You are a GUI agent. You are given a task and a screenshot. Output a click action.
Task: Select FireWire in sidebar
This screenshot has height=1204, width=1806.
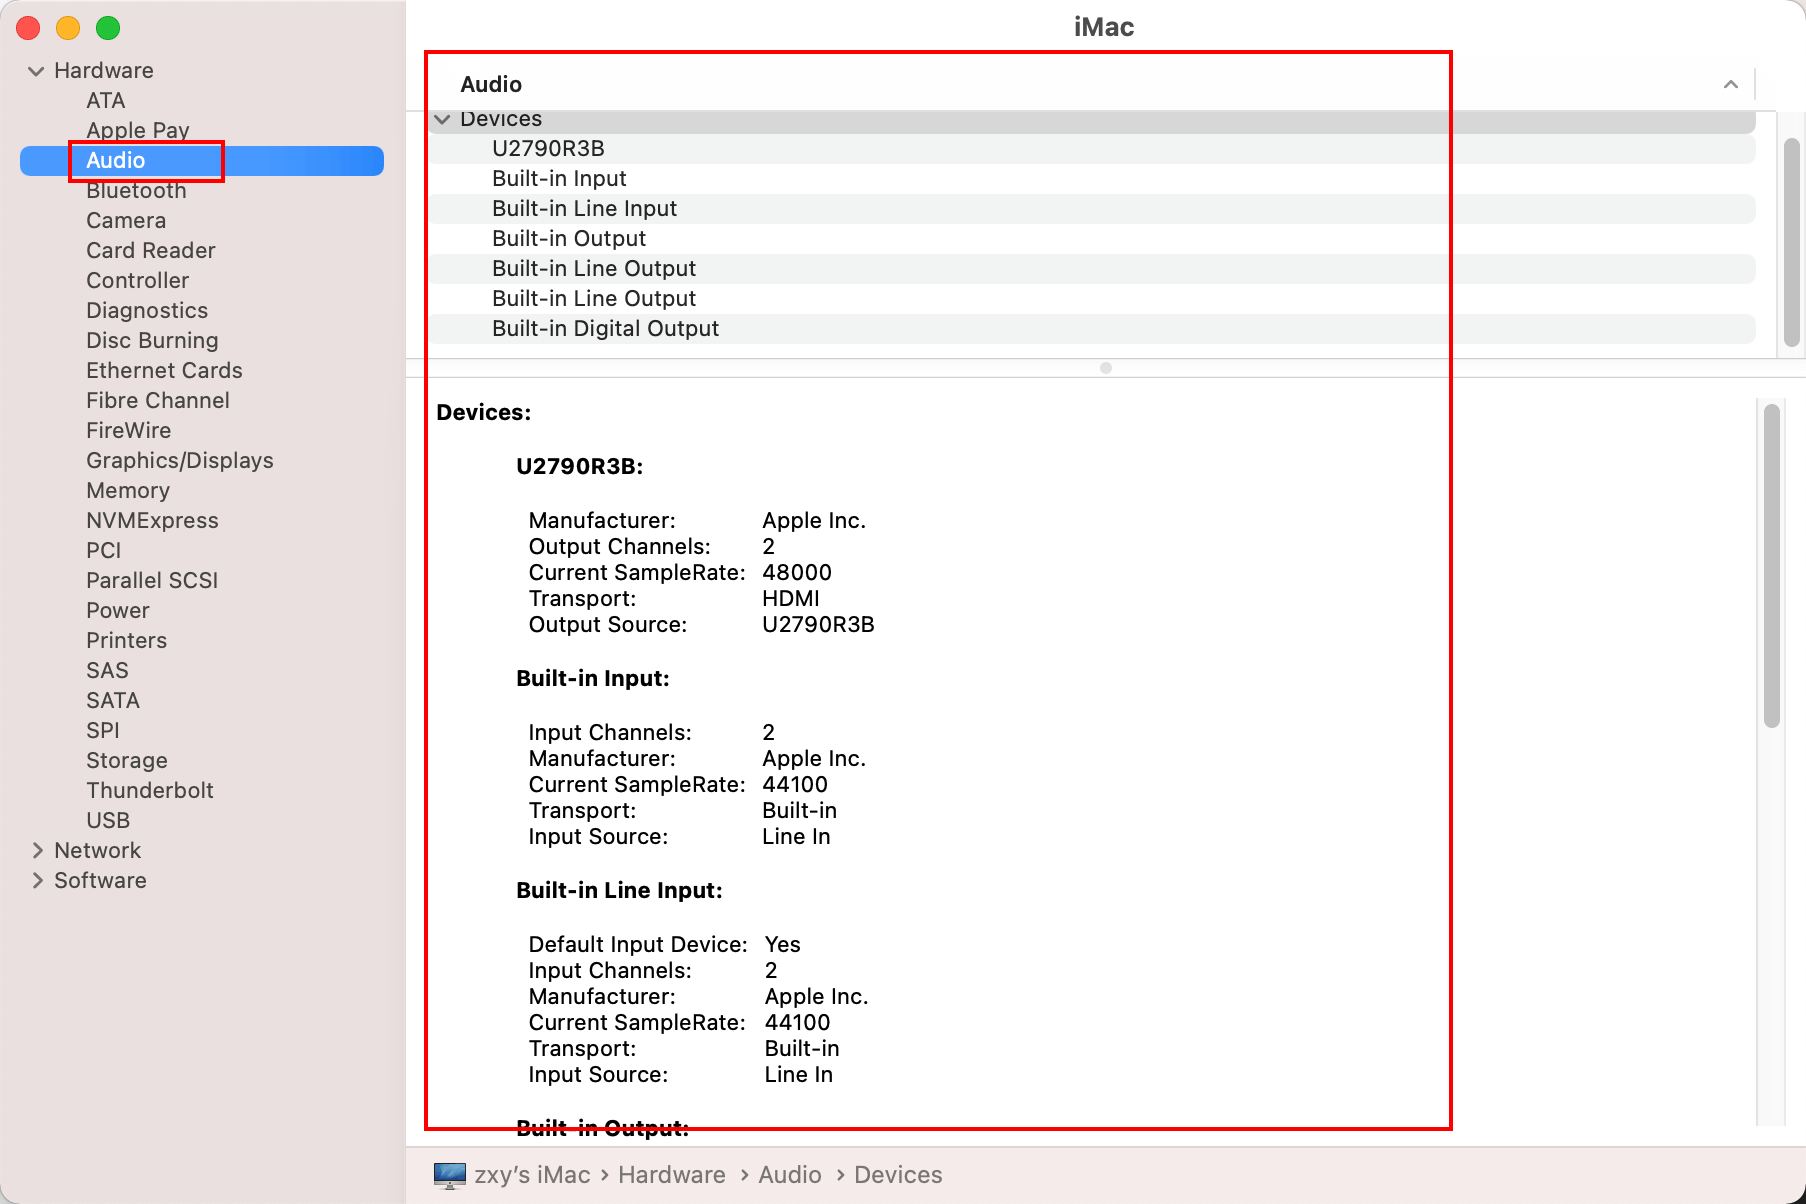(128, 431)
